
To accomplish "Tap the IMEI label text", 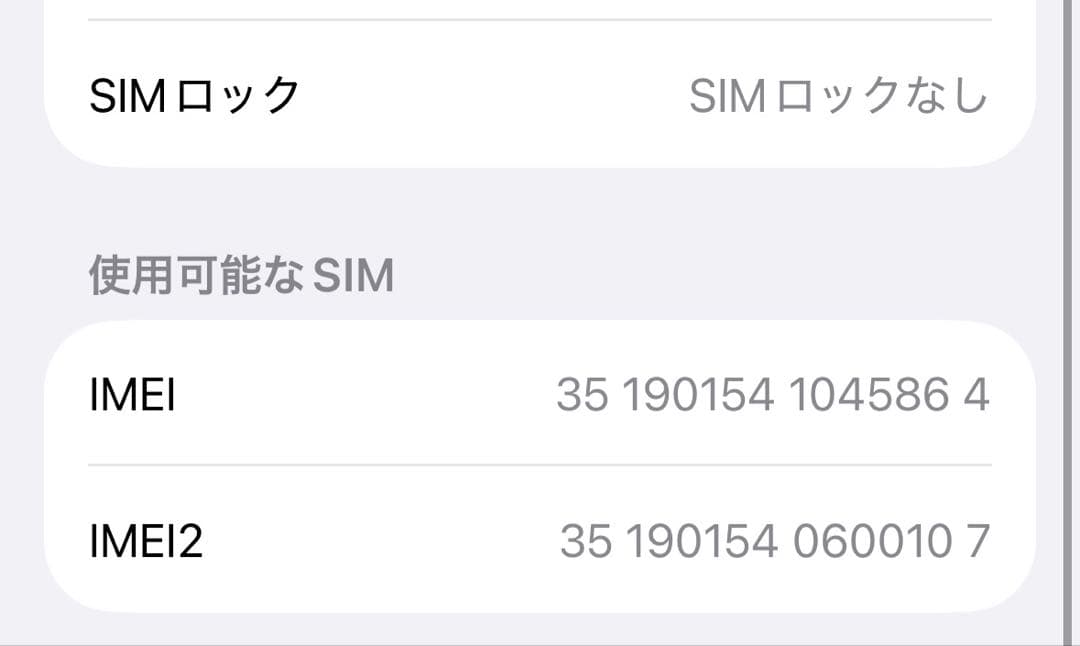I will pyautogui.click(x=133, y=396).
